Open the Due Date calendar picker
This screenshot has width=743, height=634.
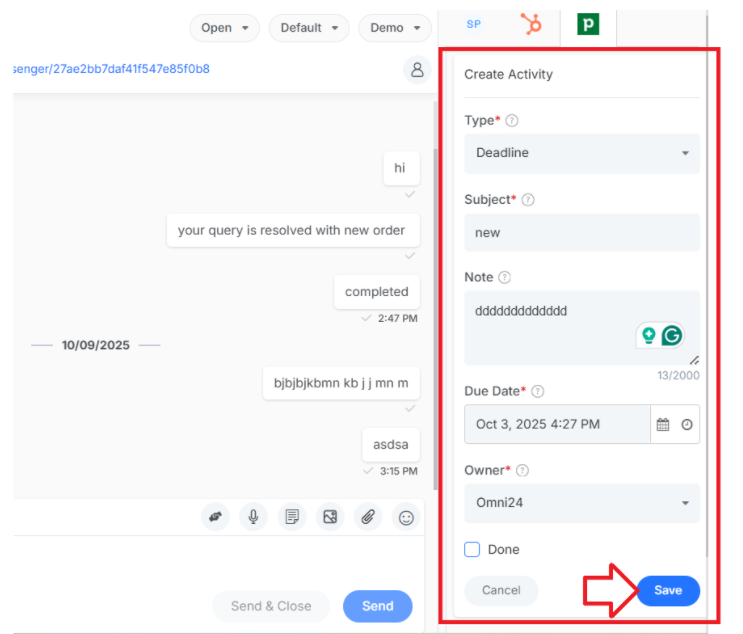[663, 425]
